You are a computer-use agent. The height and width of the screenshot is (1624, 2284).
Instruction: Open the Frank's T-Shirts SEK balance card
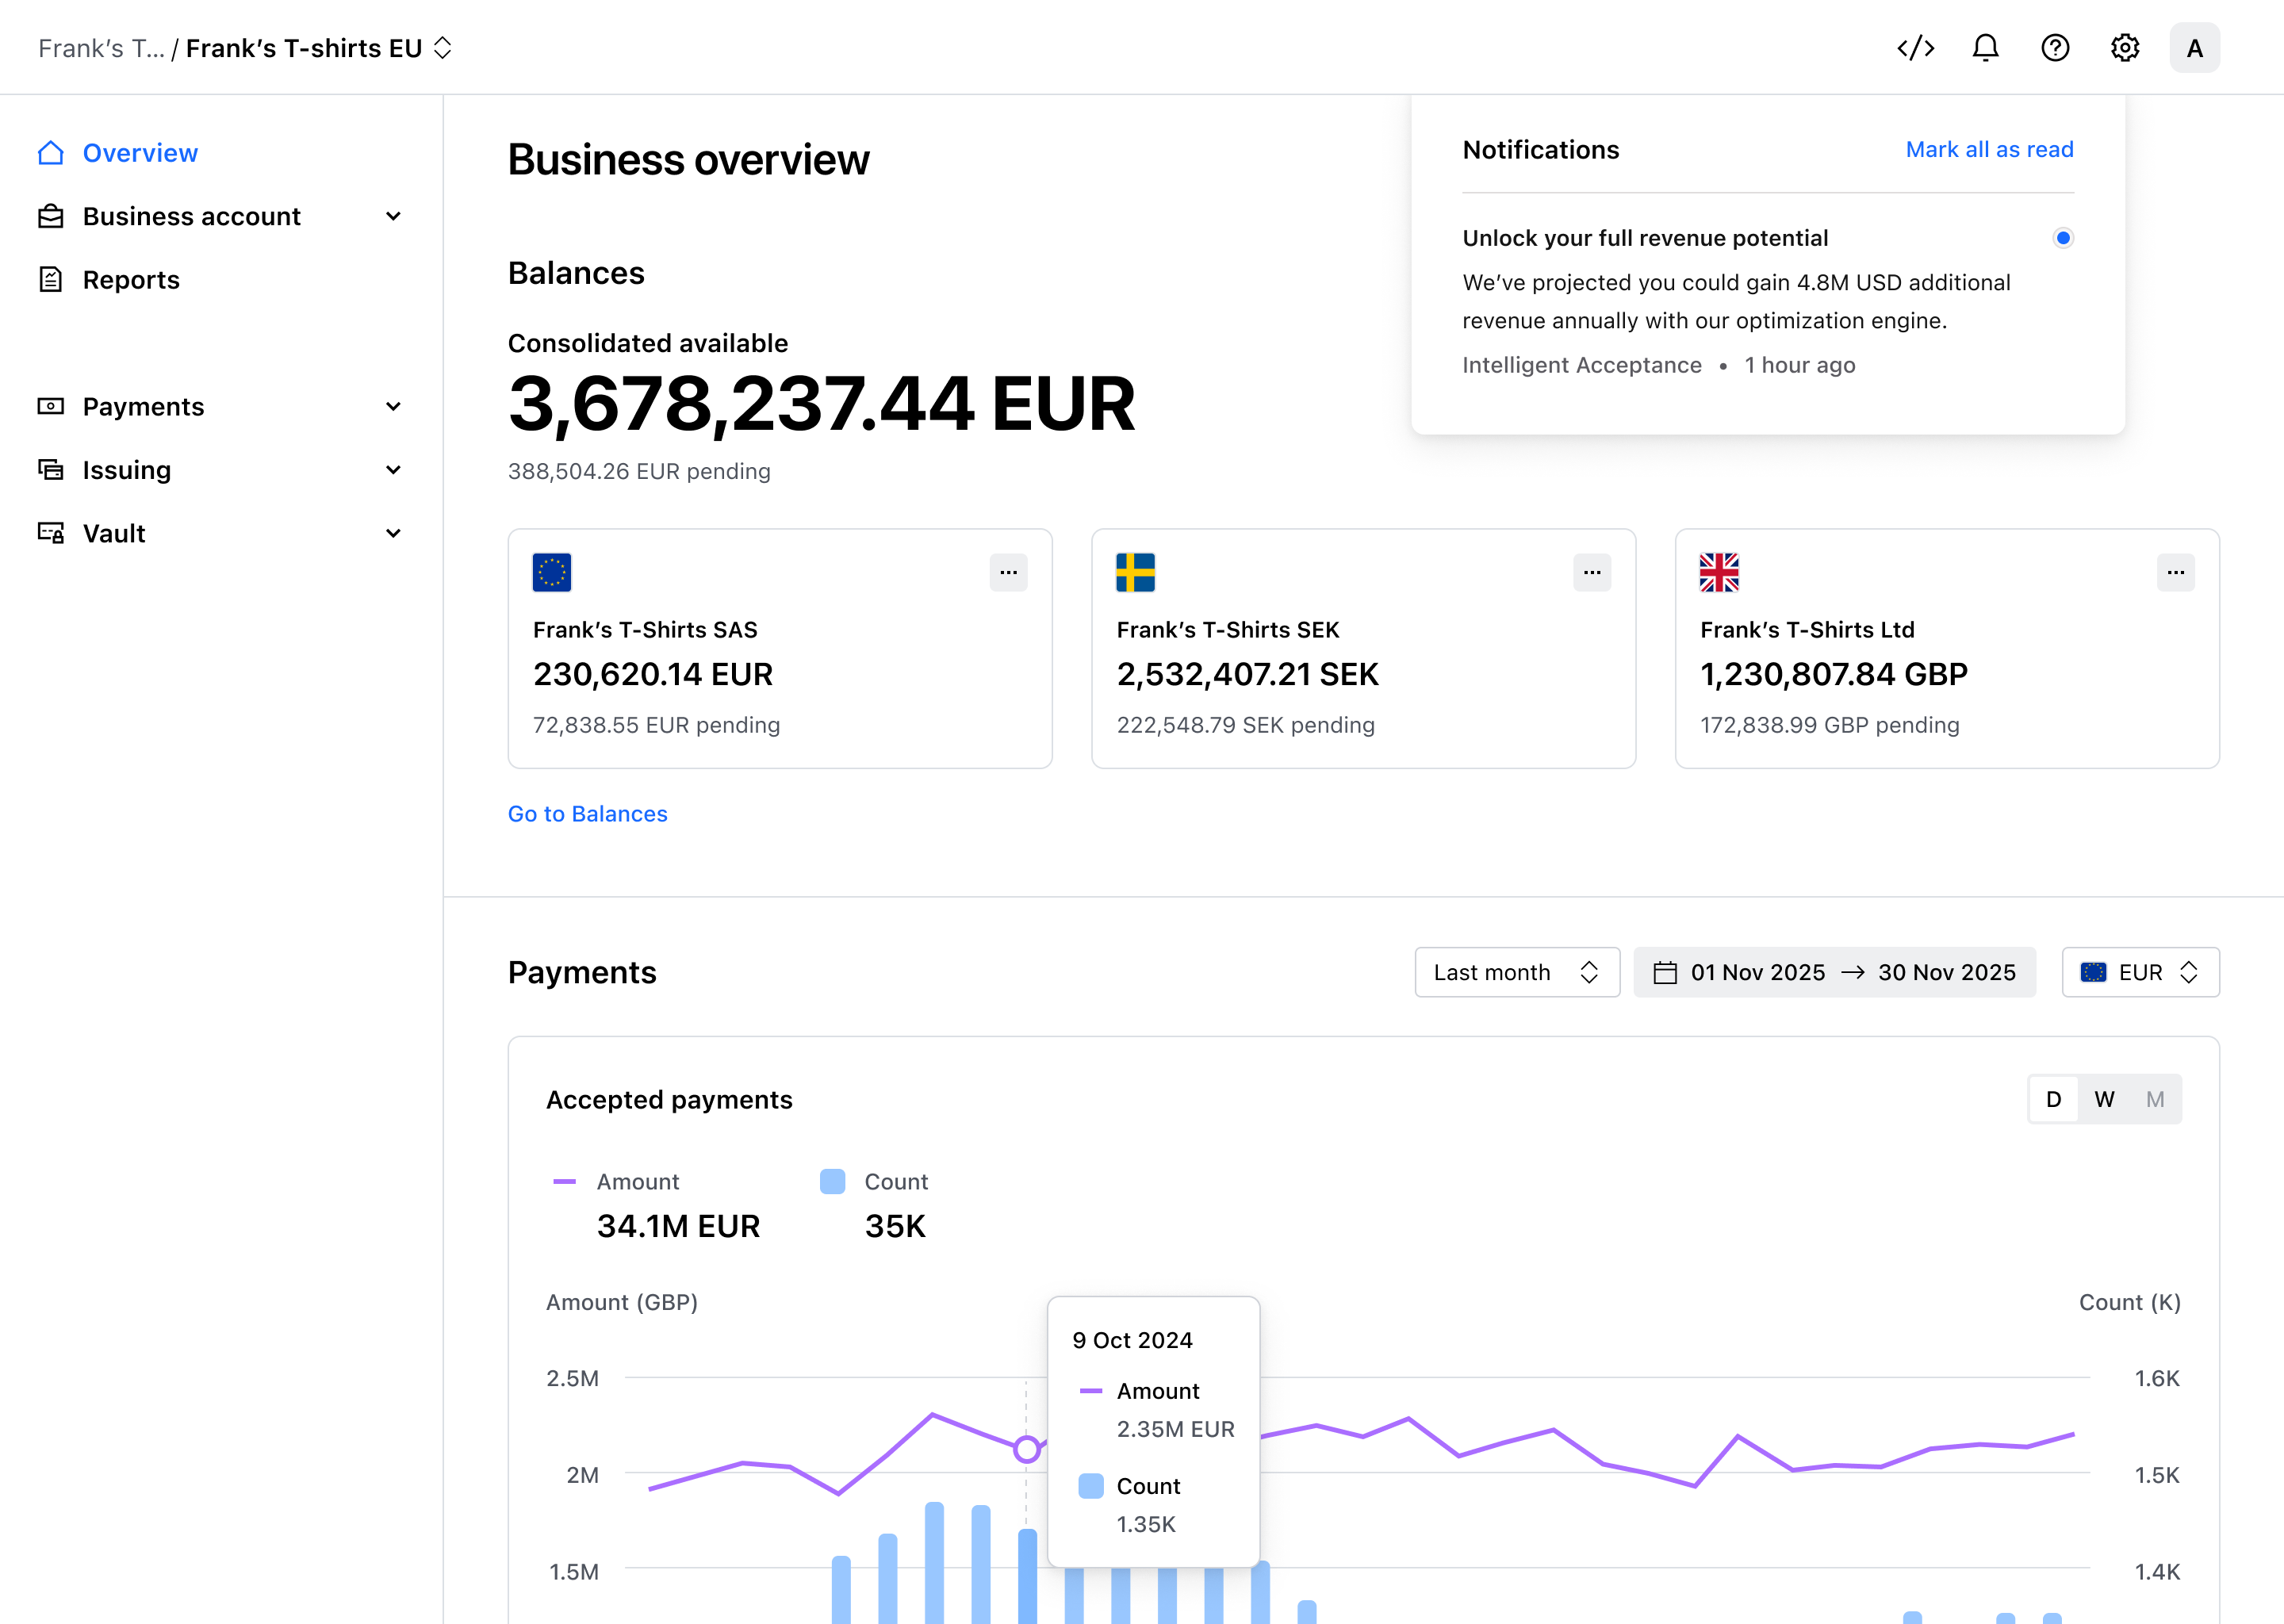coord(1363,649)
